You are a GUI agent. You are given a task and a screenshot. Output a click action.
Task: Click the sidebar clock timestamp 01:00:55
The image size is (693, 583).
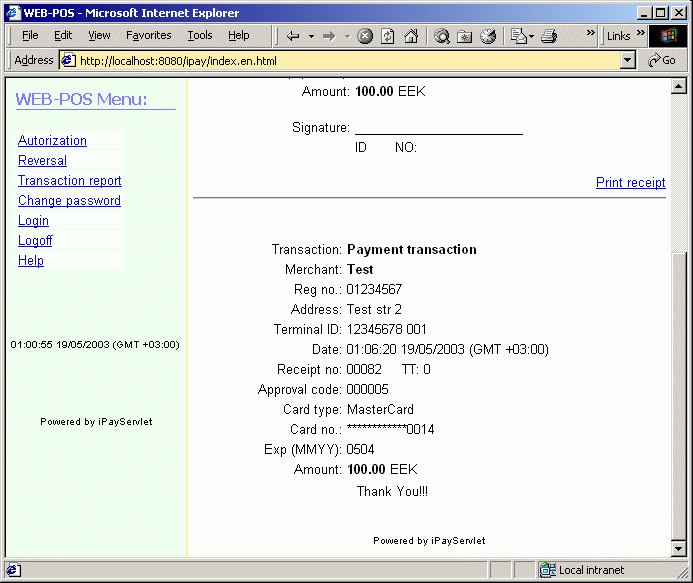click(x=95, y=345)
